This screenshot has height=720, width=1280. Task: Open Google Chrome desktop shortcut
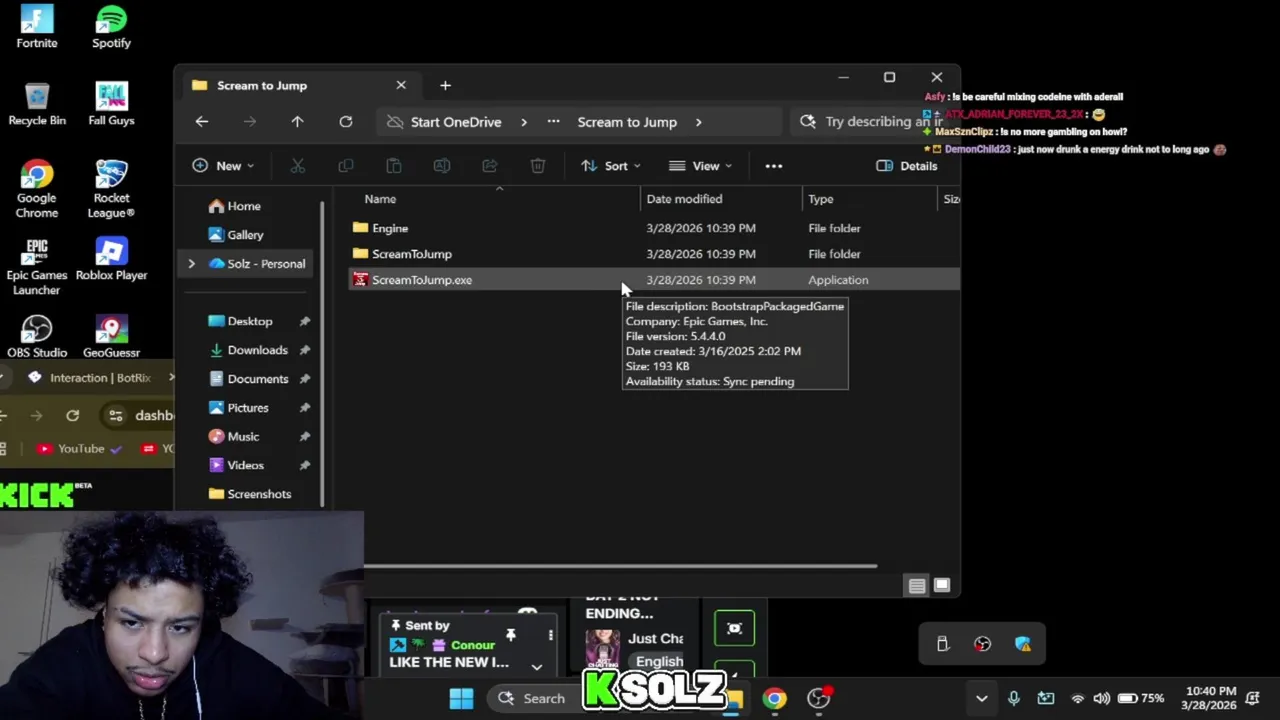37,189
